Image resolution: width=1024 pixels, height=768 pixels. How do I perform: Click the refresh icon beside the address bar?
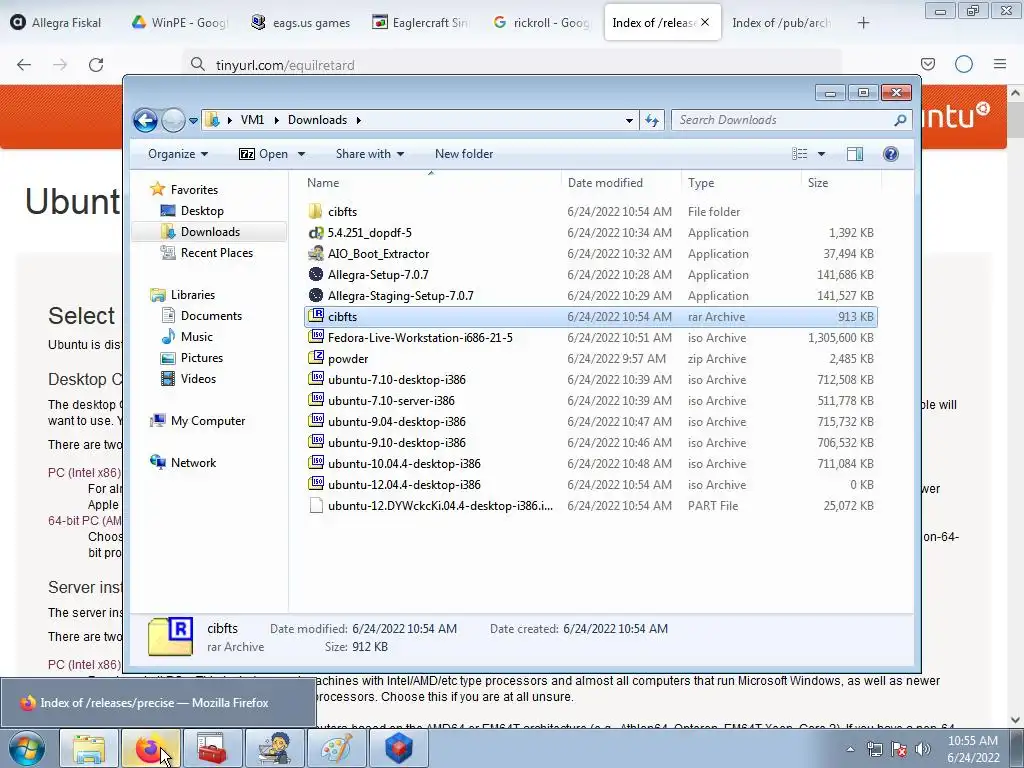tap(652, 120)
